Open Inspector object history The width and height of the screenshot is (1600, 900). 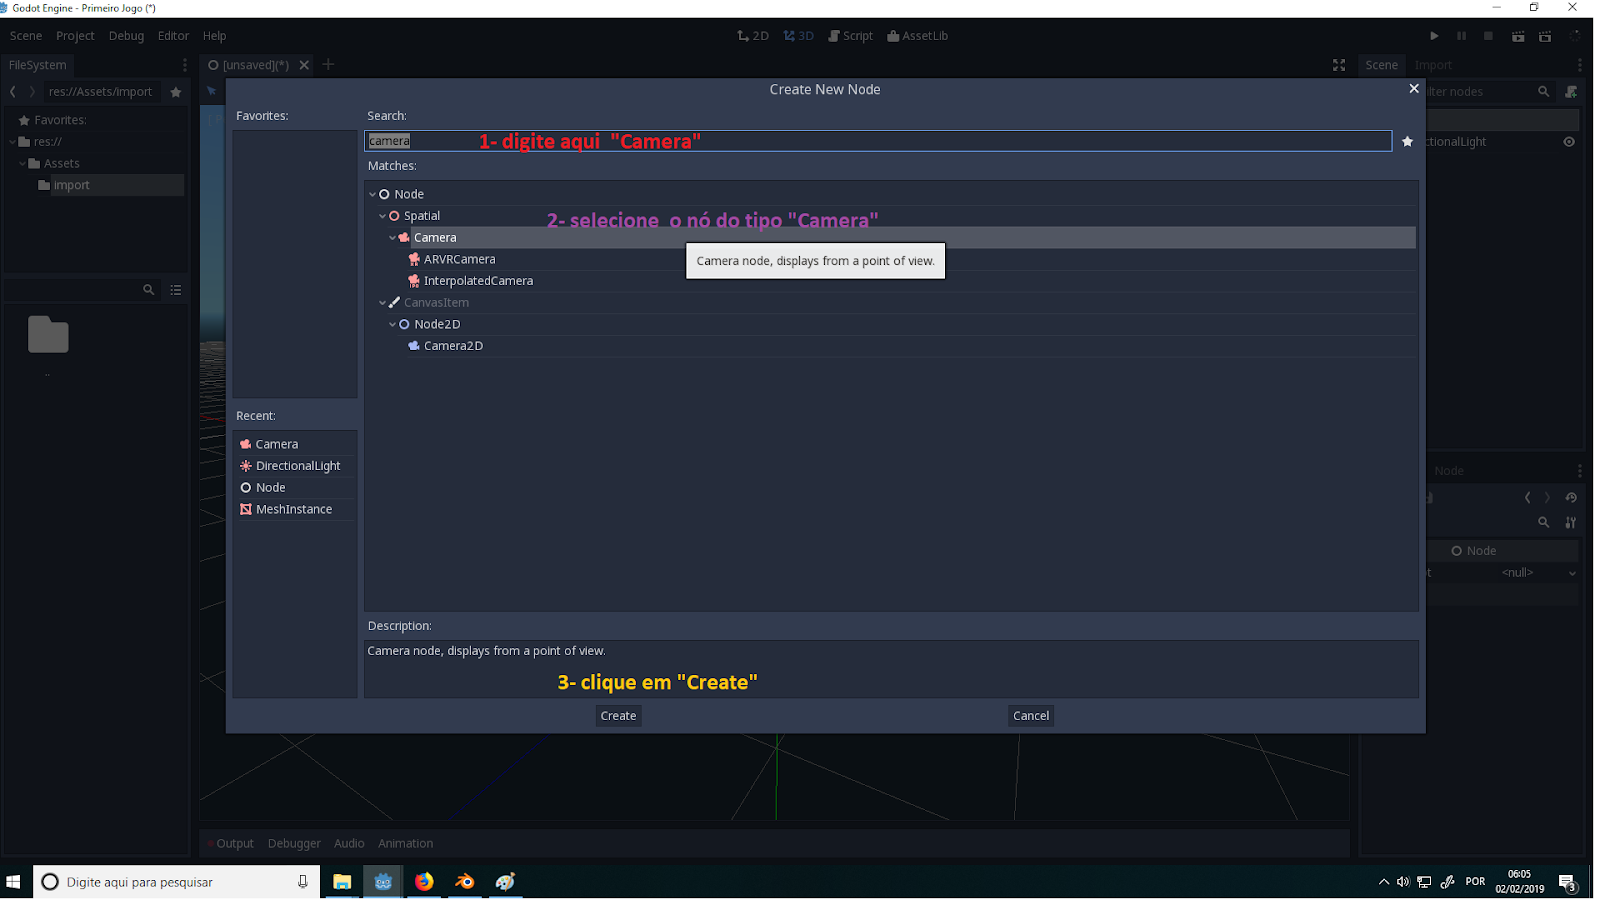click(1571, 498)
